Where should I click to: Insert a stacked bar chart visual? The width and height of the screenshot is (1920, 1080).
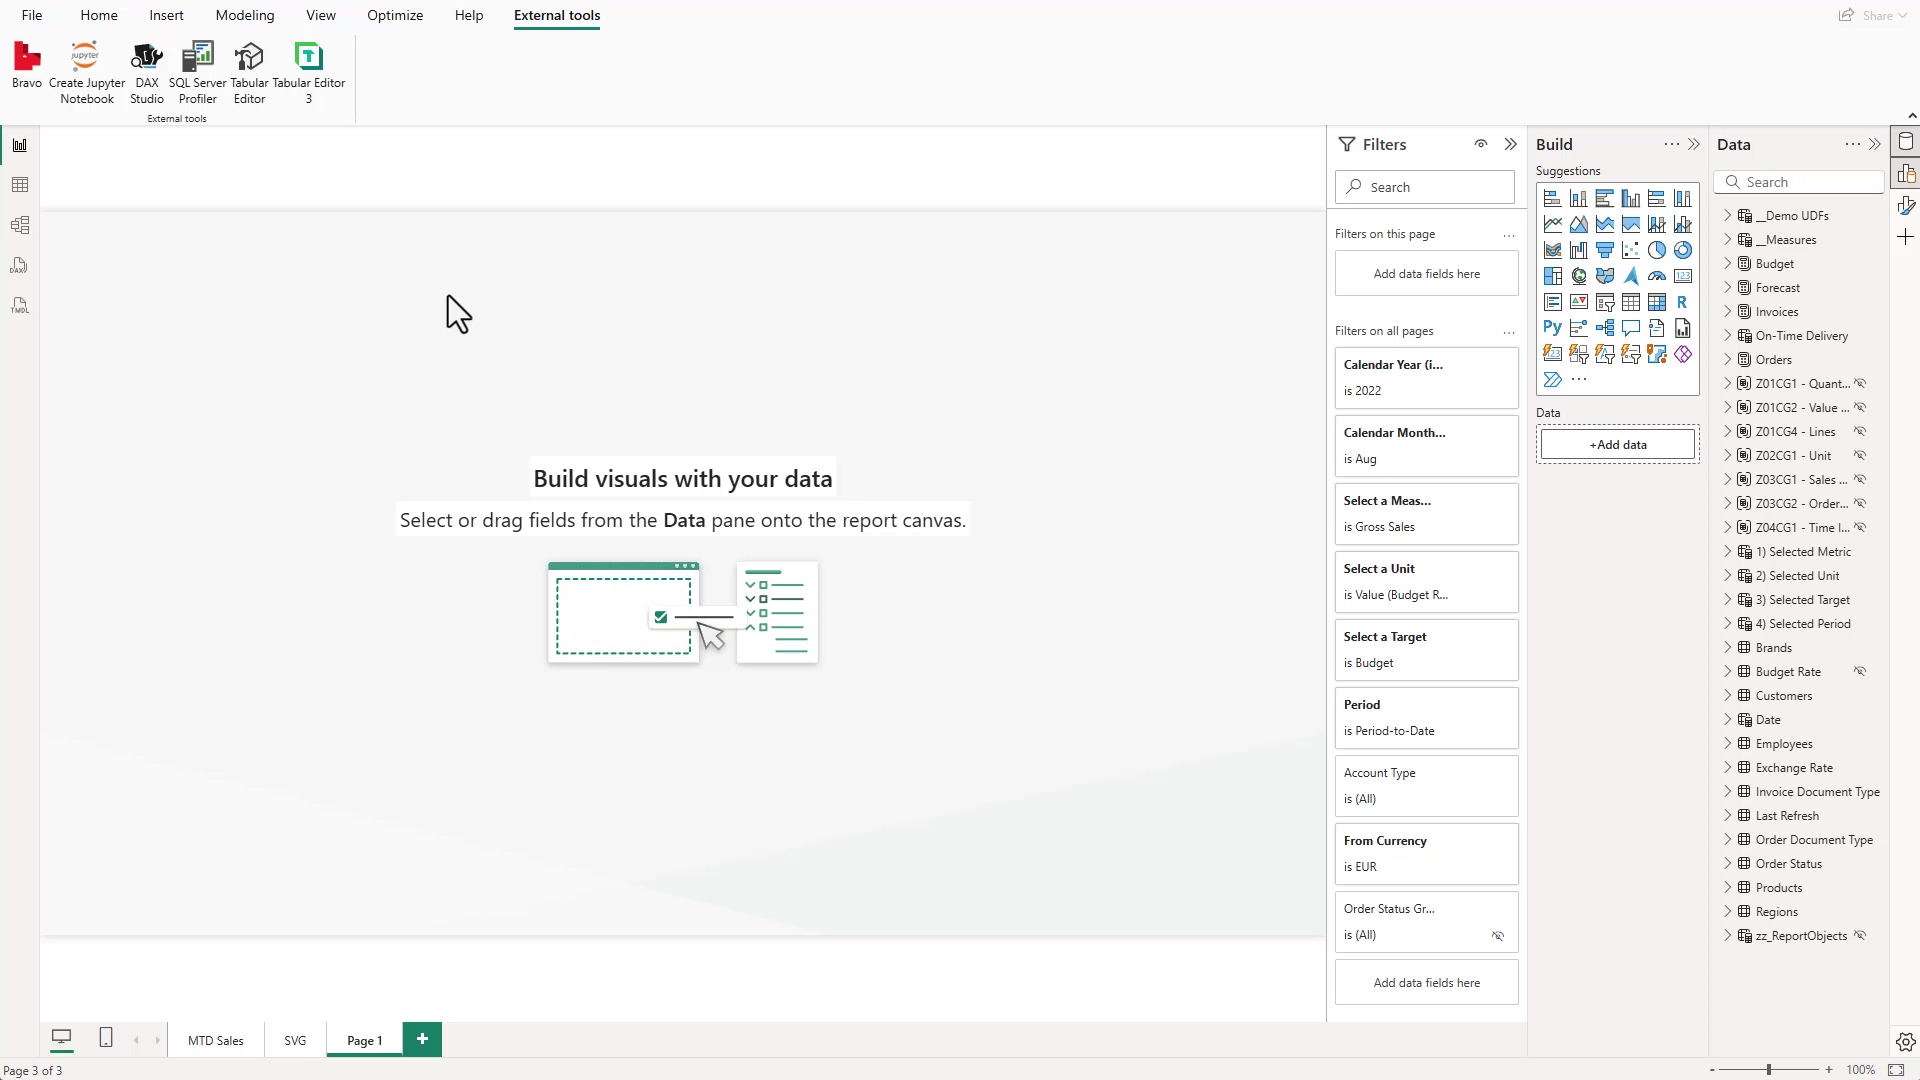(x=1552, y=198)
